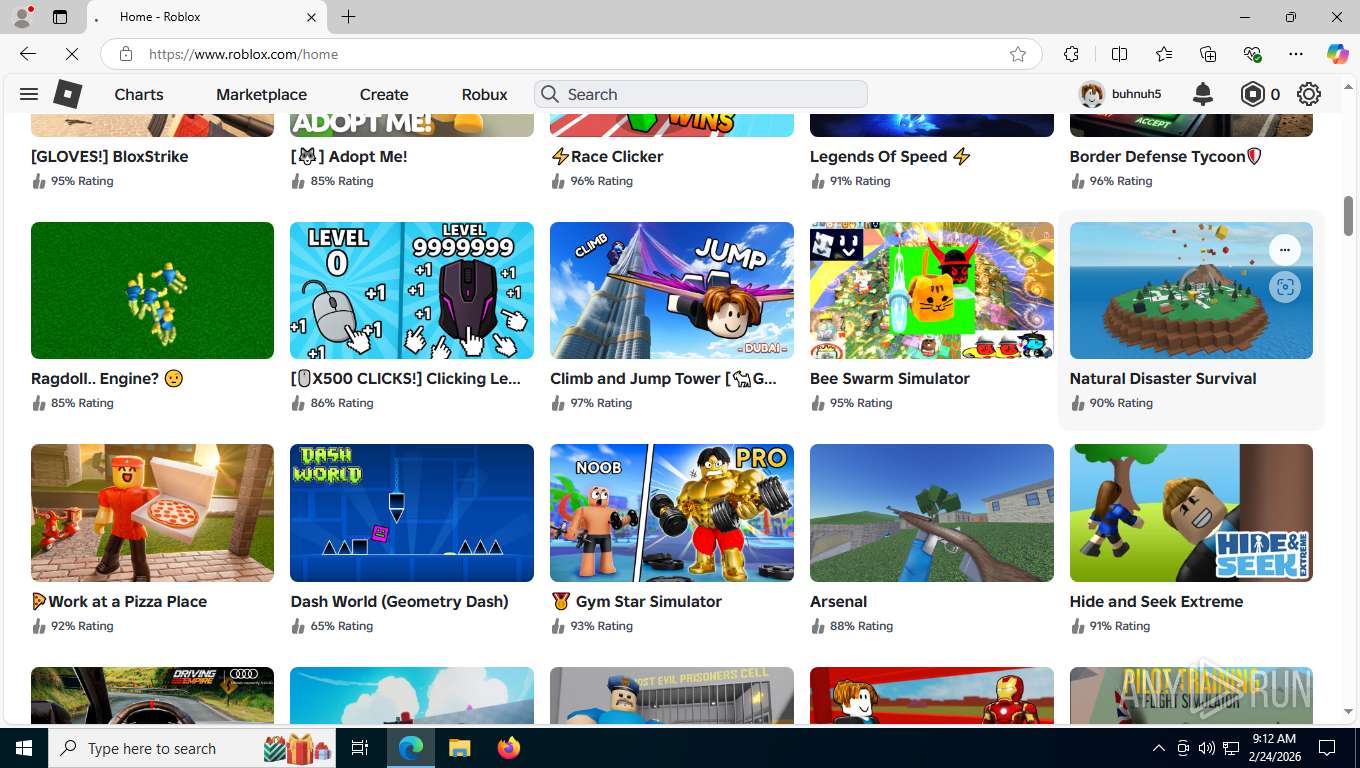The image size is (1360, 768).
Task: Open Edge collections
Action: tap(1208, 54)
